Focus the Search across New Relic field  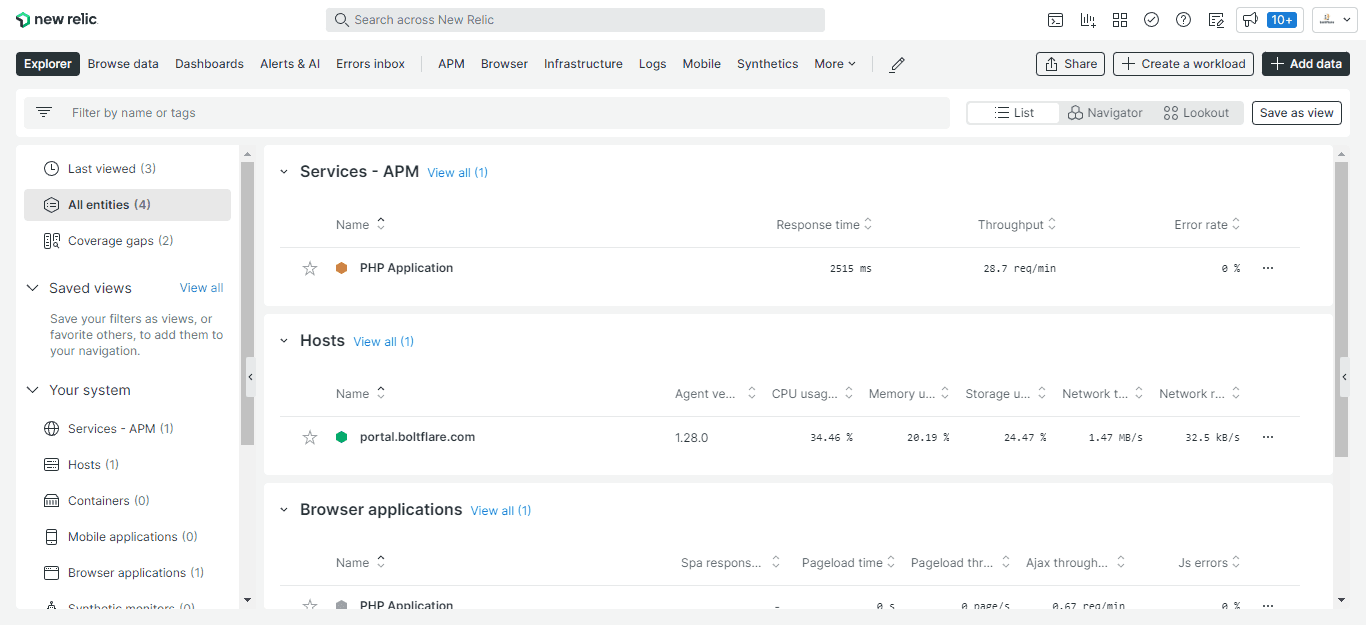(x=575, y=20)
